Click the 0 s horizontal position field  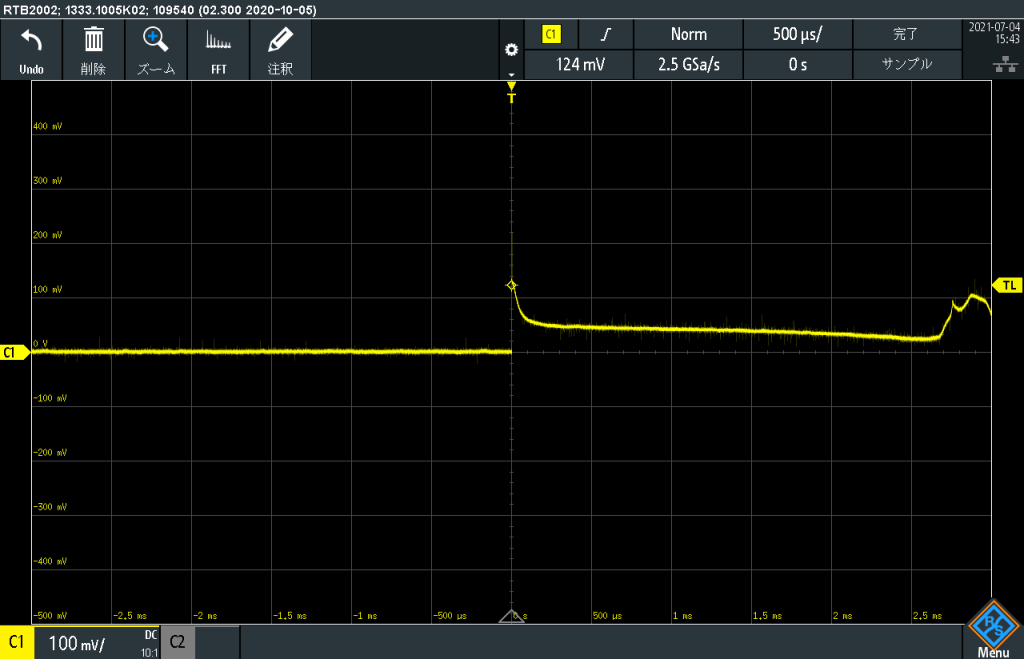coord(797,64)
